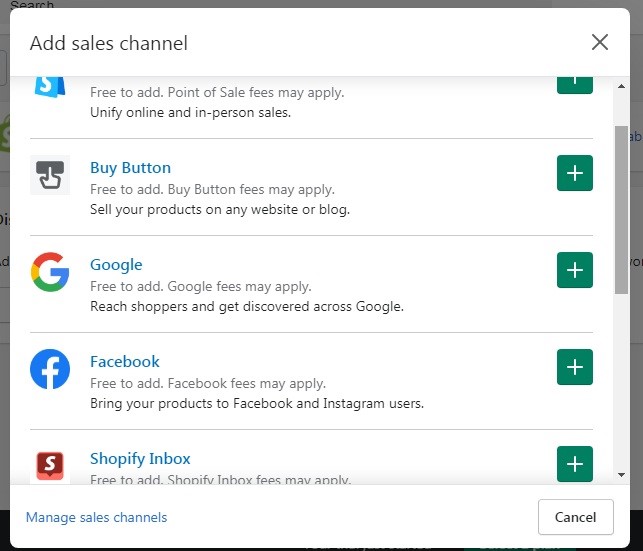Open the Buy Button link

[130, 168]
